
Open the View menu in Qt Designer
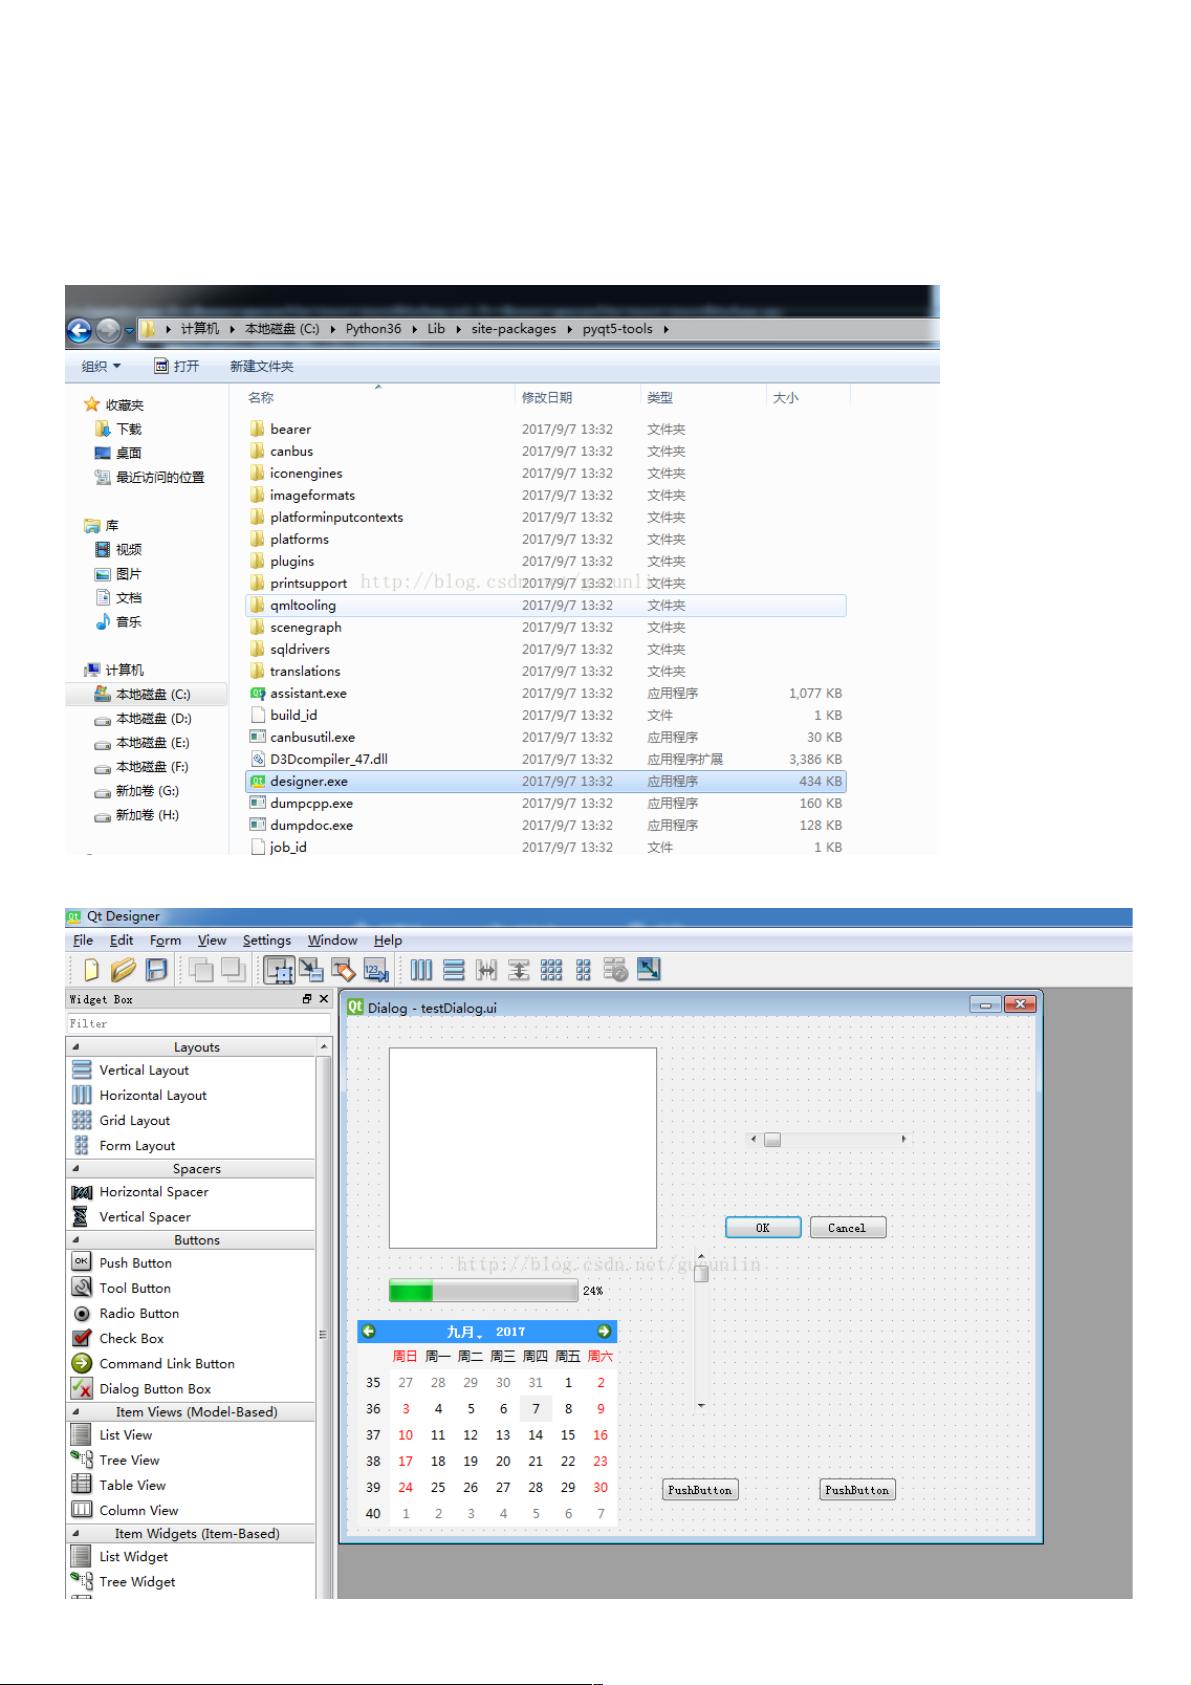click(x=212, y=940)
